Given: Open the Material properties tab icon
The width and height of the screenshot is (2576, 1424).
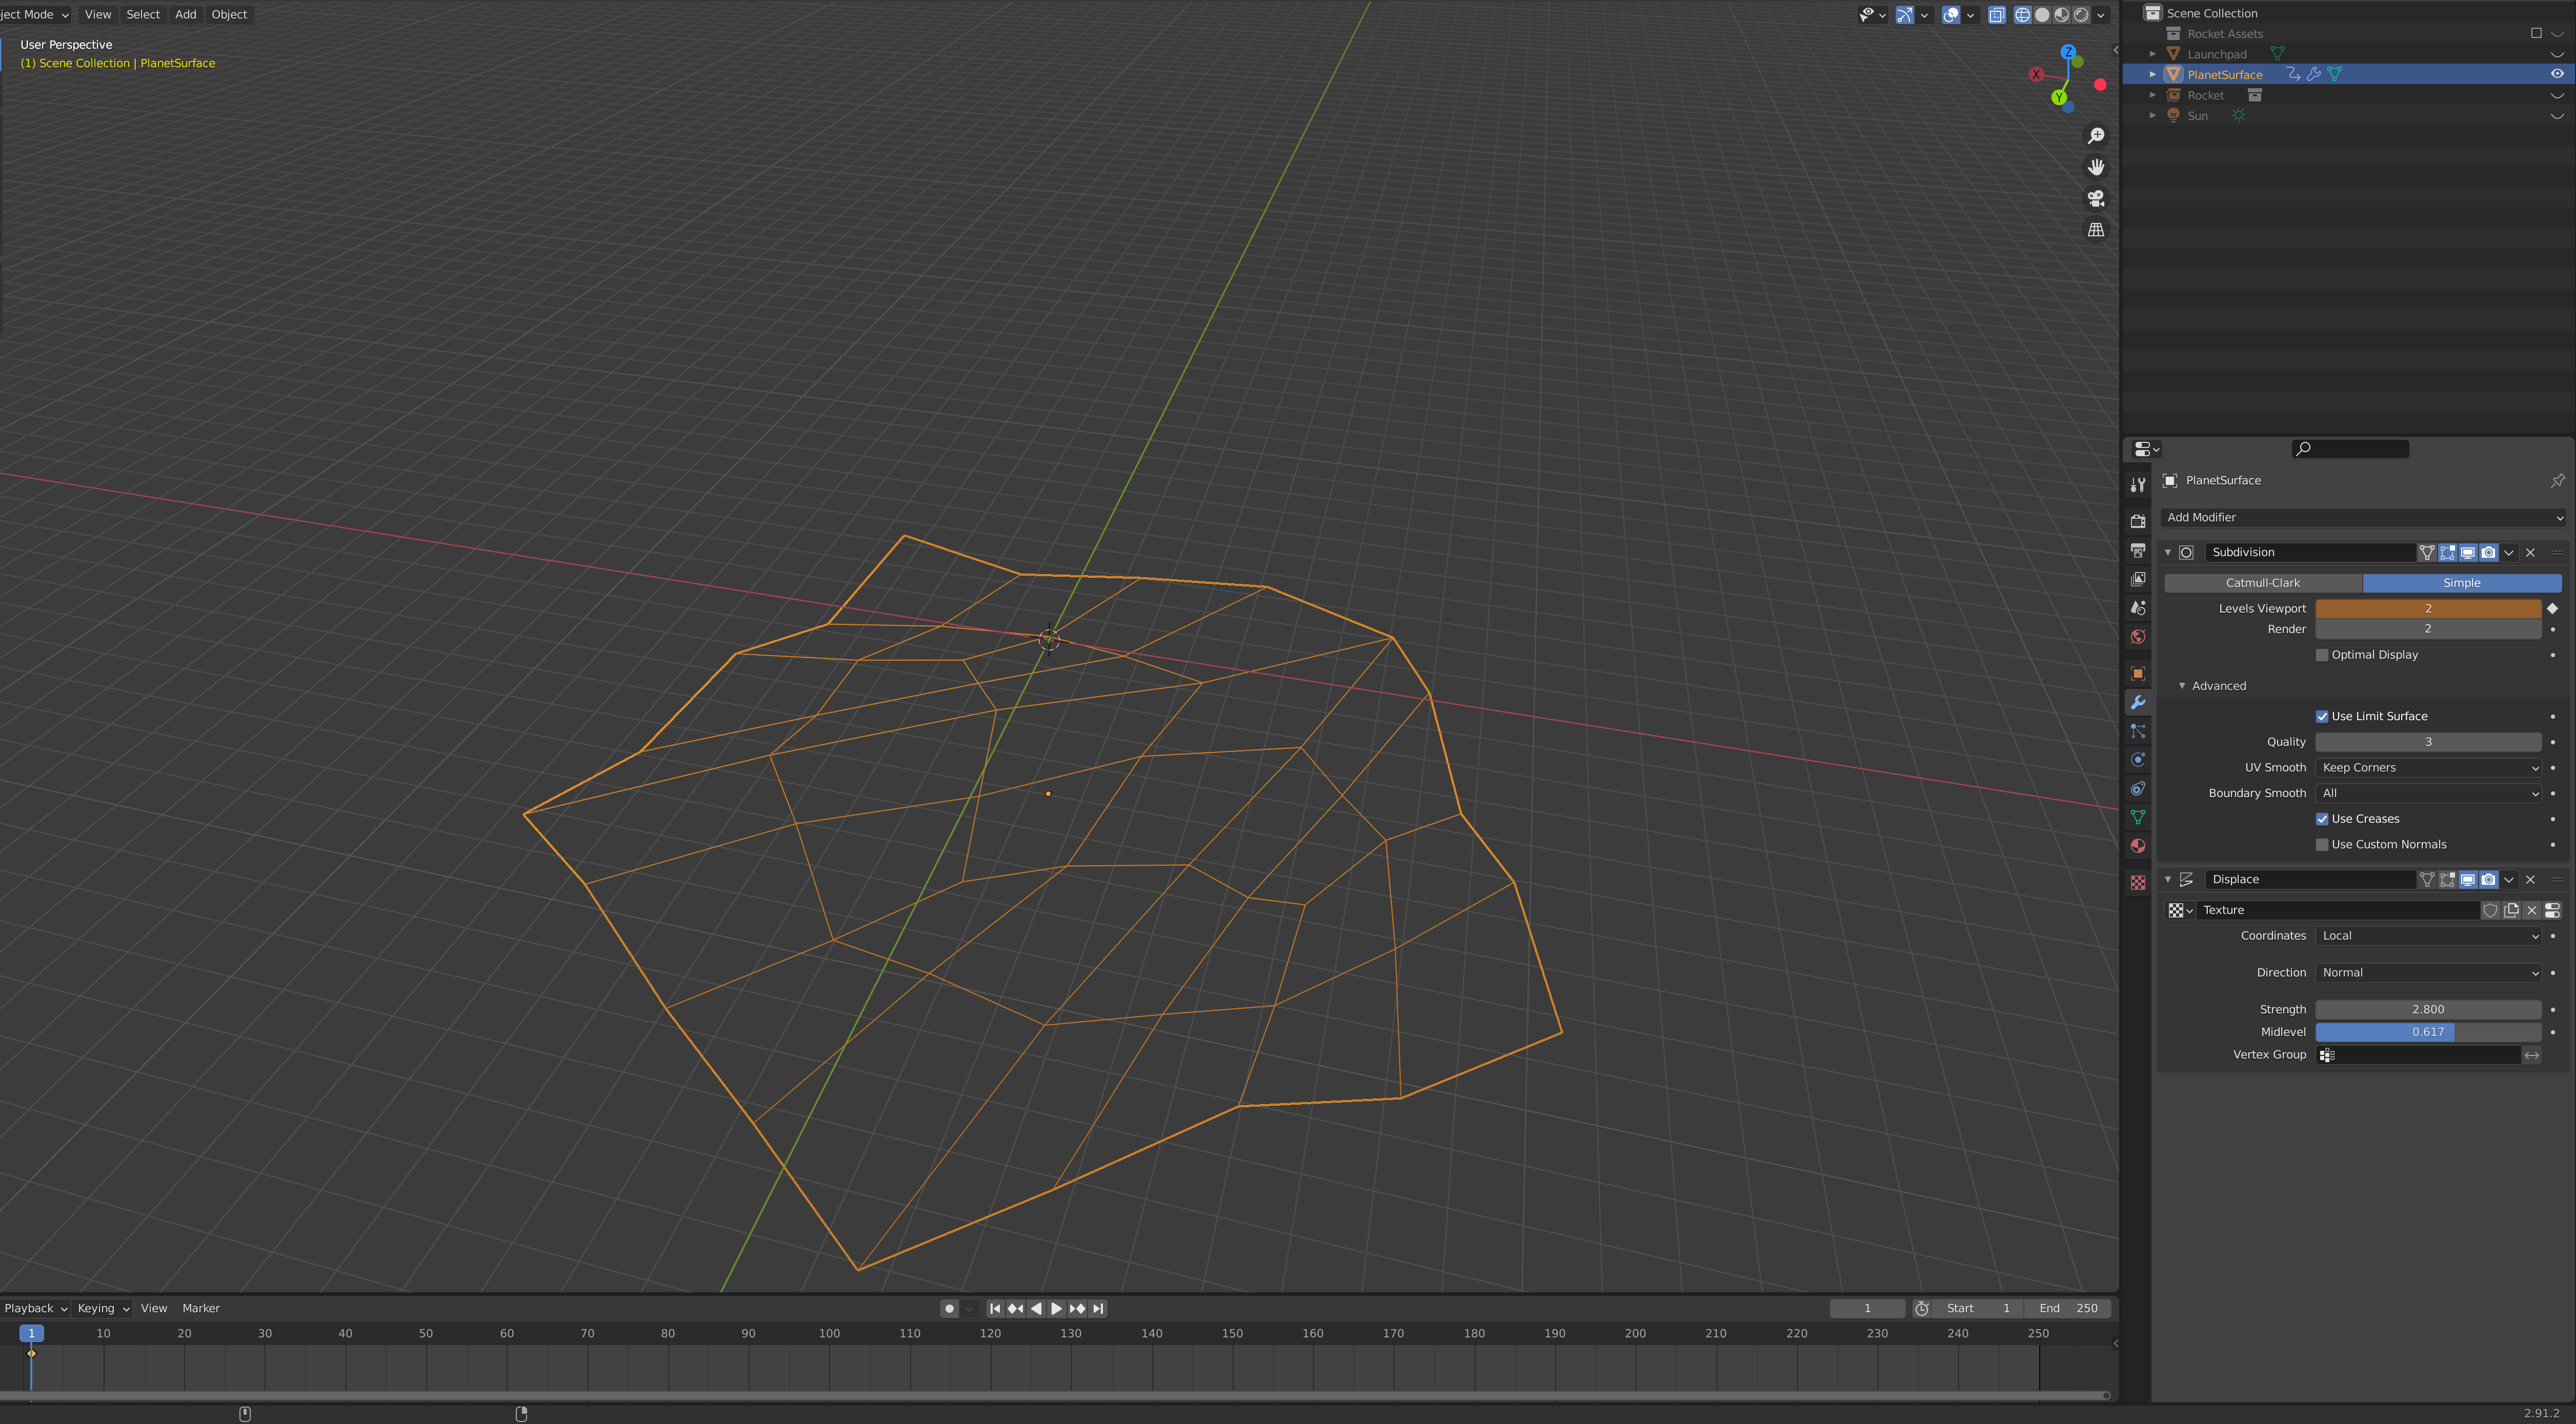Looking at the screenshot, I should (x=2138, y=846).
